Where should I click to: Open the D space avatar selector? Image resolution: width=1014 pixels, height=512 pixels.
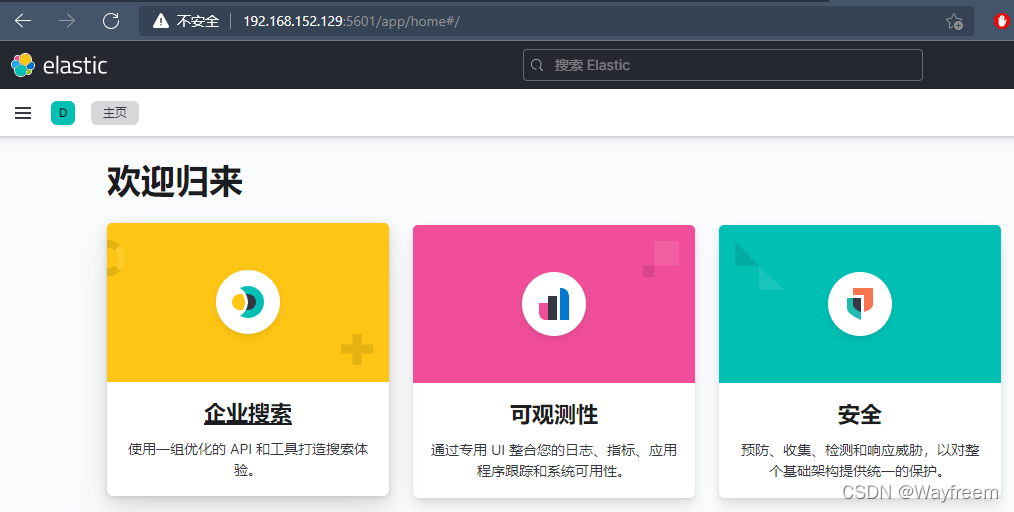point(63,113)
